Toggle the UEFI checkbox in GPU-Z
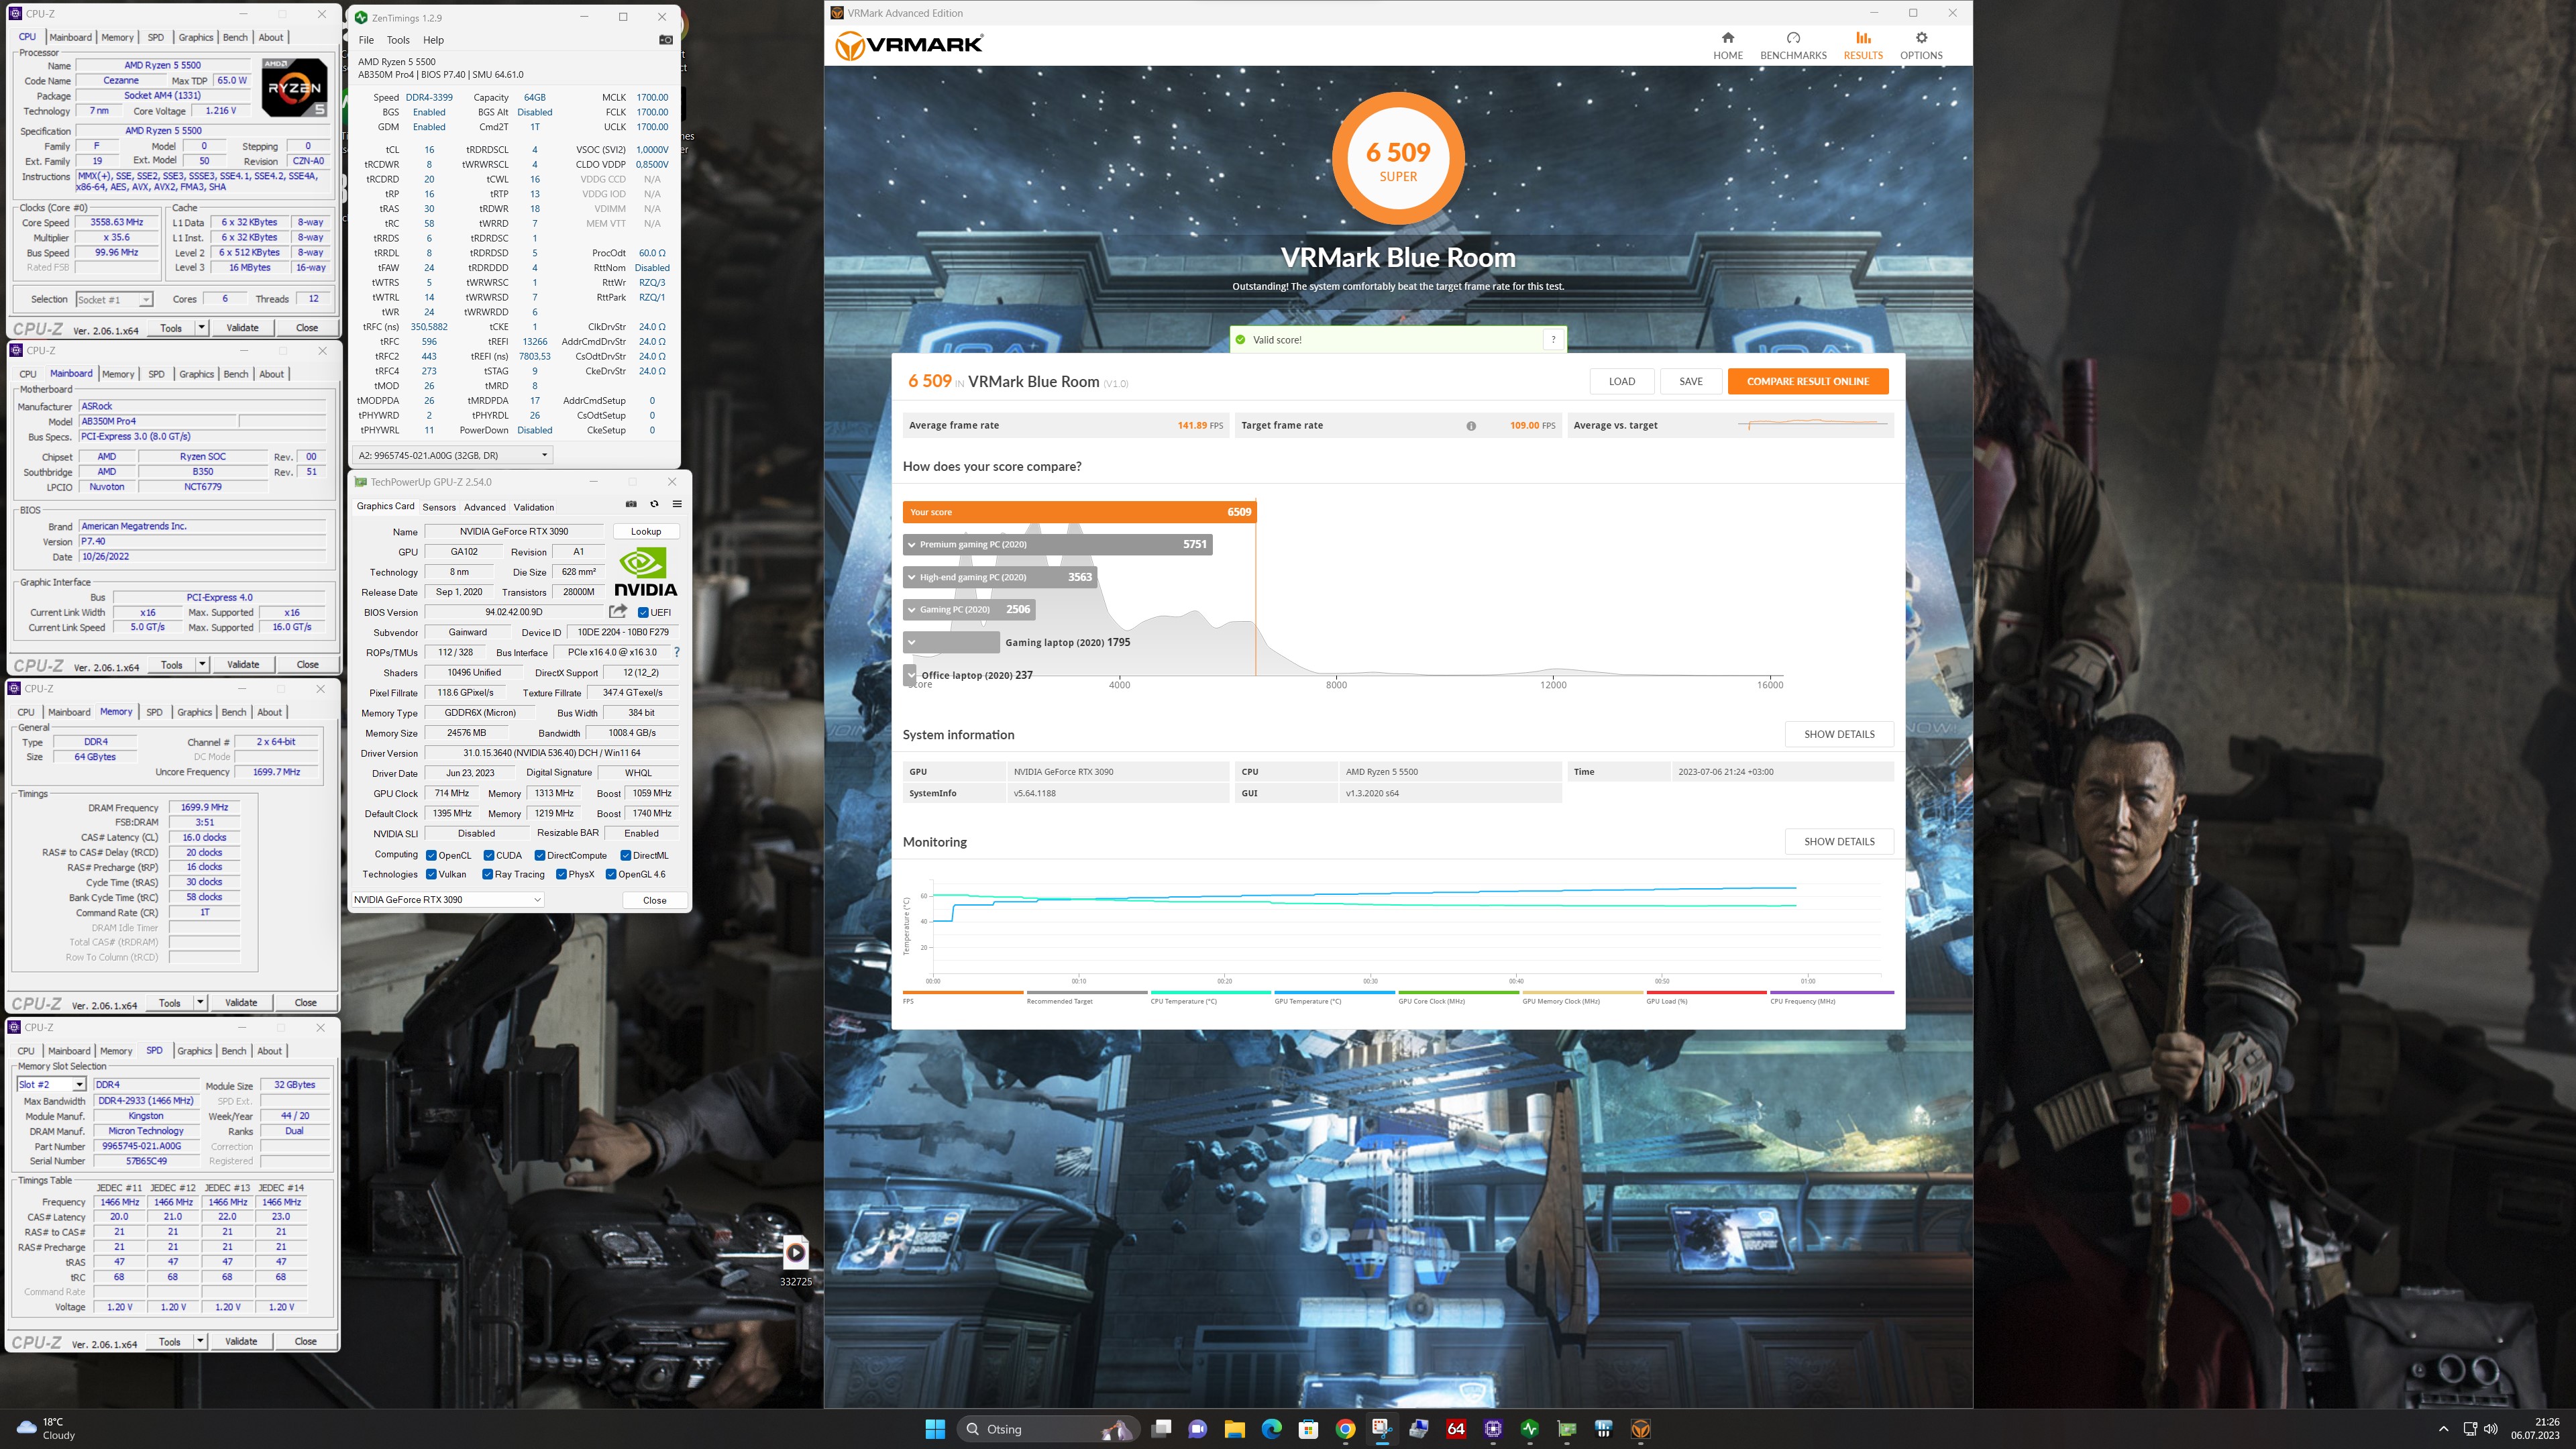 [x=643, y=613]
